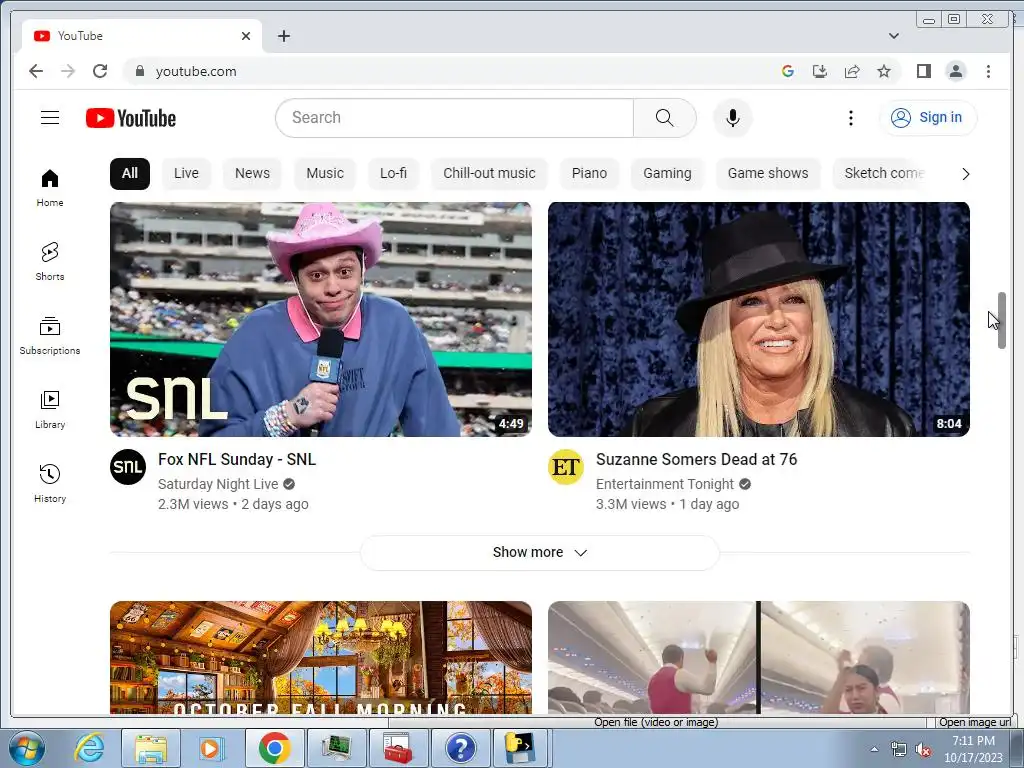Click Suzanne Somers Dead at 76 title
The width and height of the screenshot is (1024, 768).
pyautogui.click(x=696, y=459)
